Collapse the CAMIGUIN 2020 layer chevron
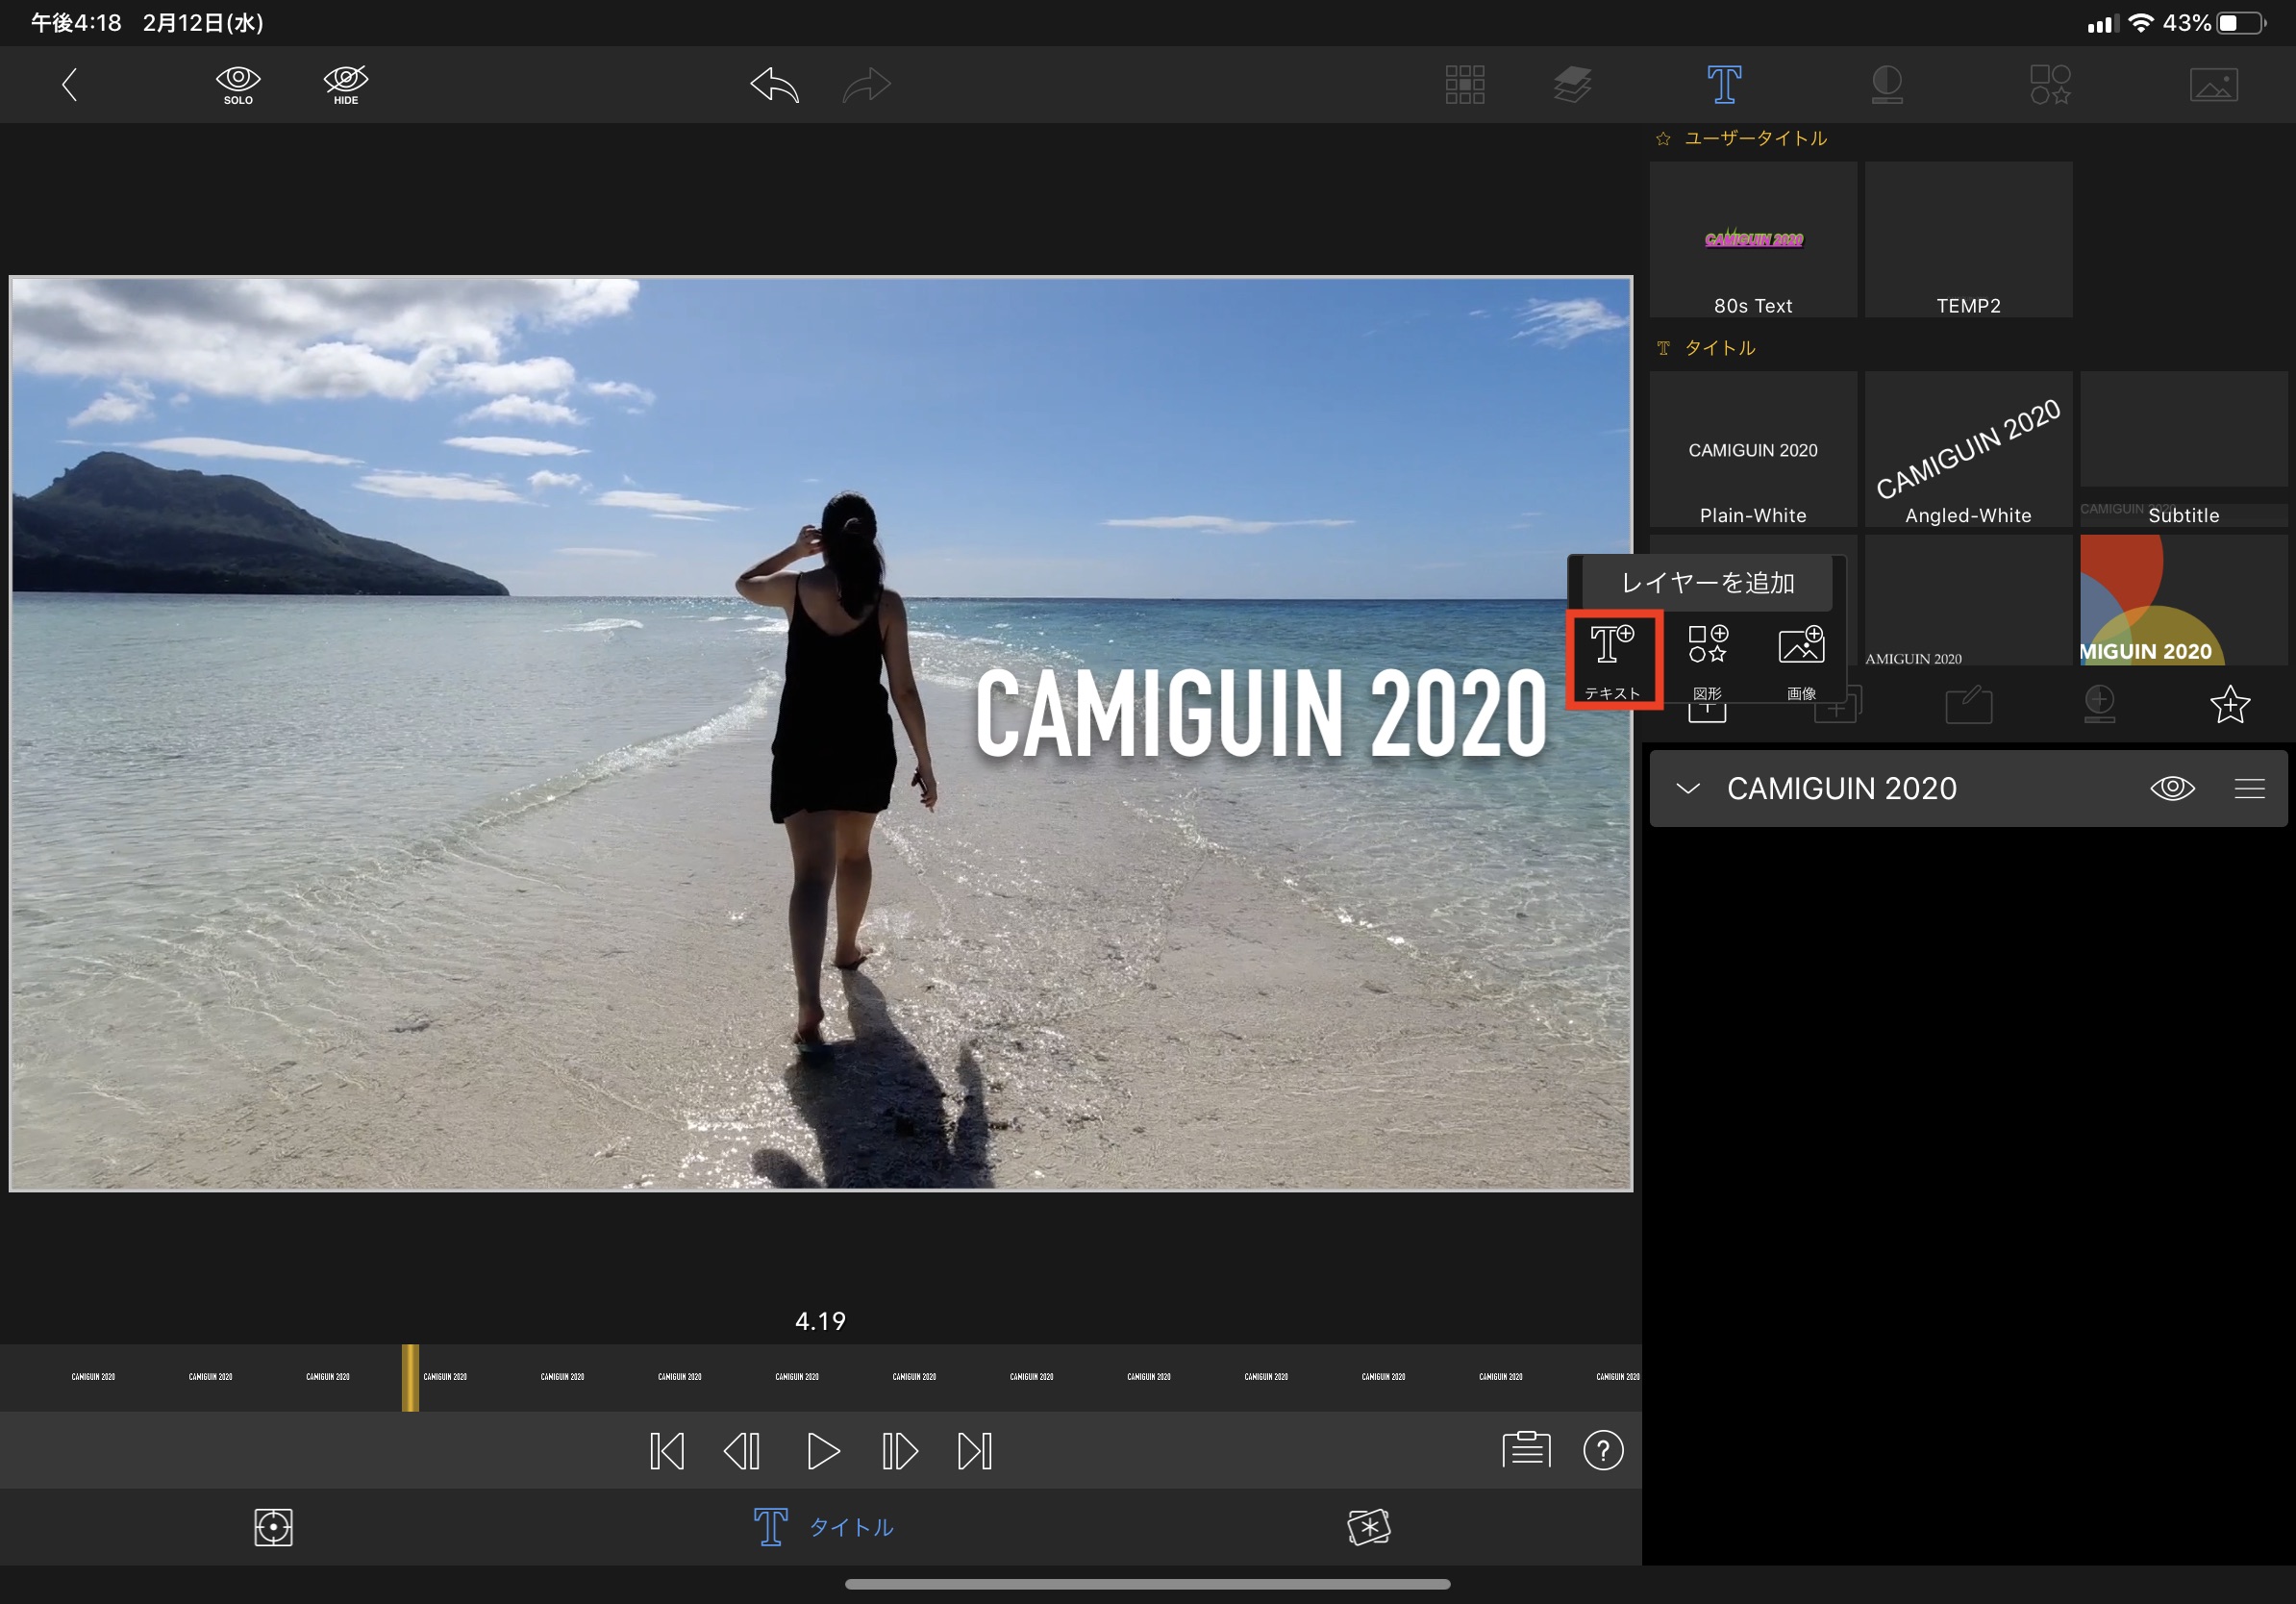This screenshot has width=2296, height=1604. (1688, 788)
